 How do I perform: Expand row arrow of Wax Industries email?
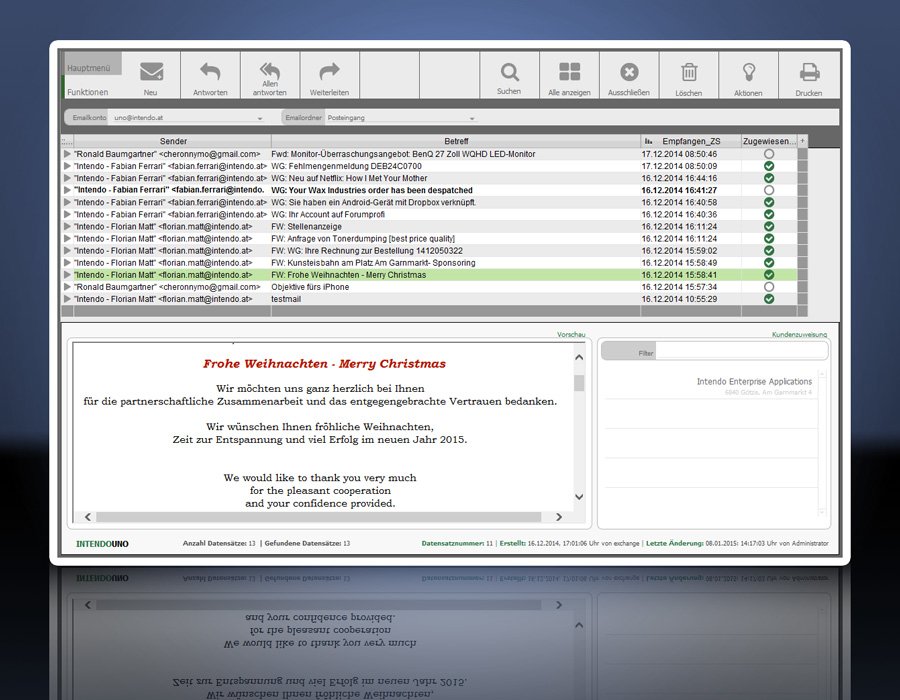click(67, 190)
